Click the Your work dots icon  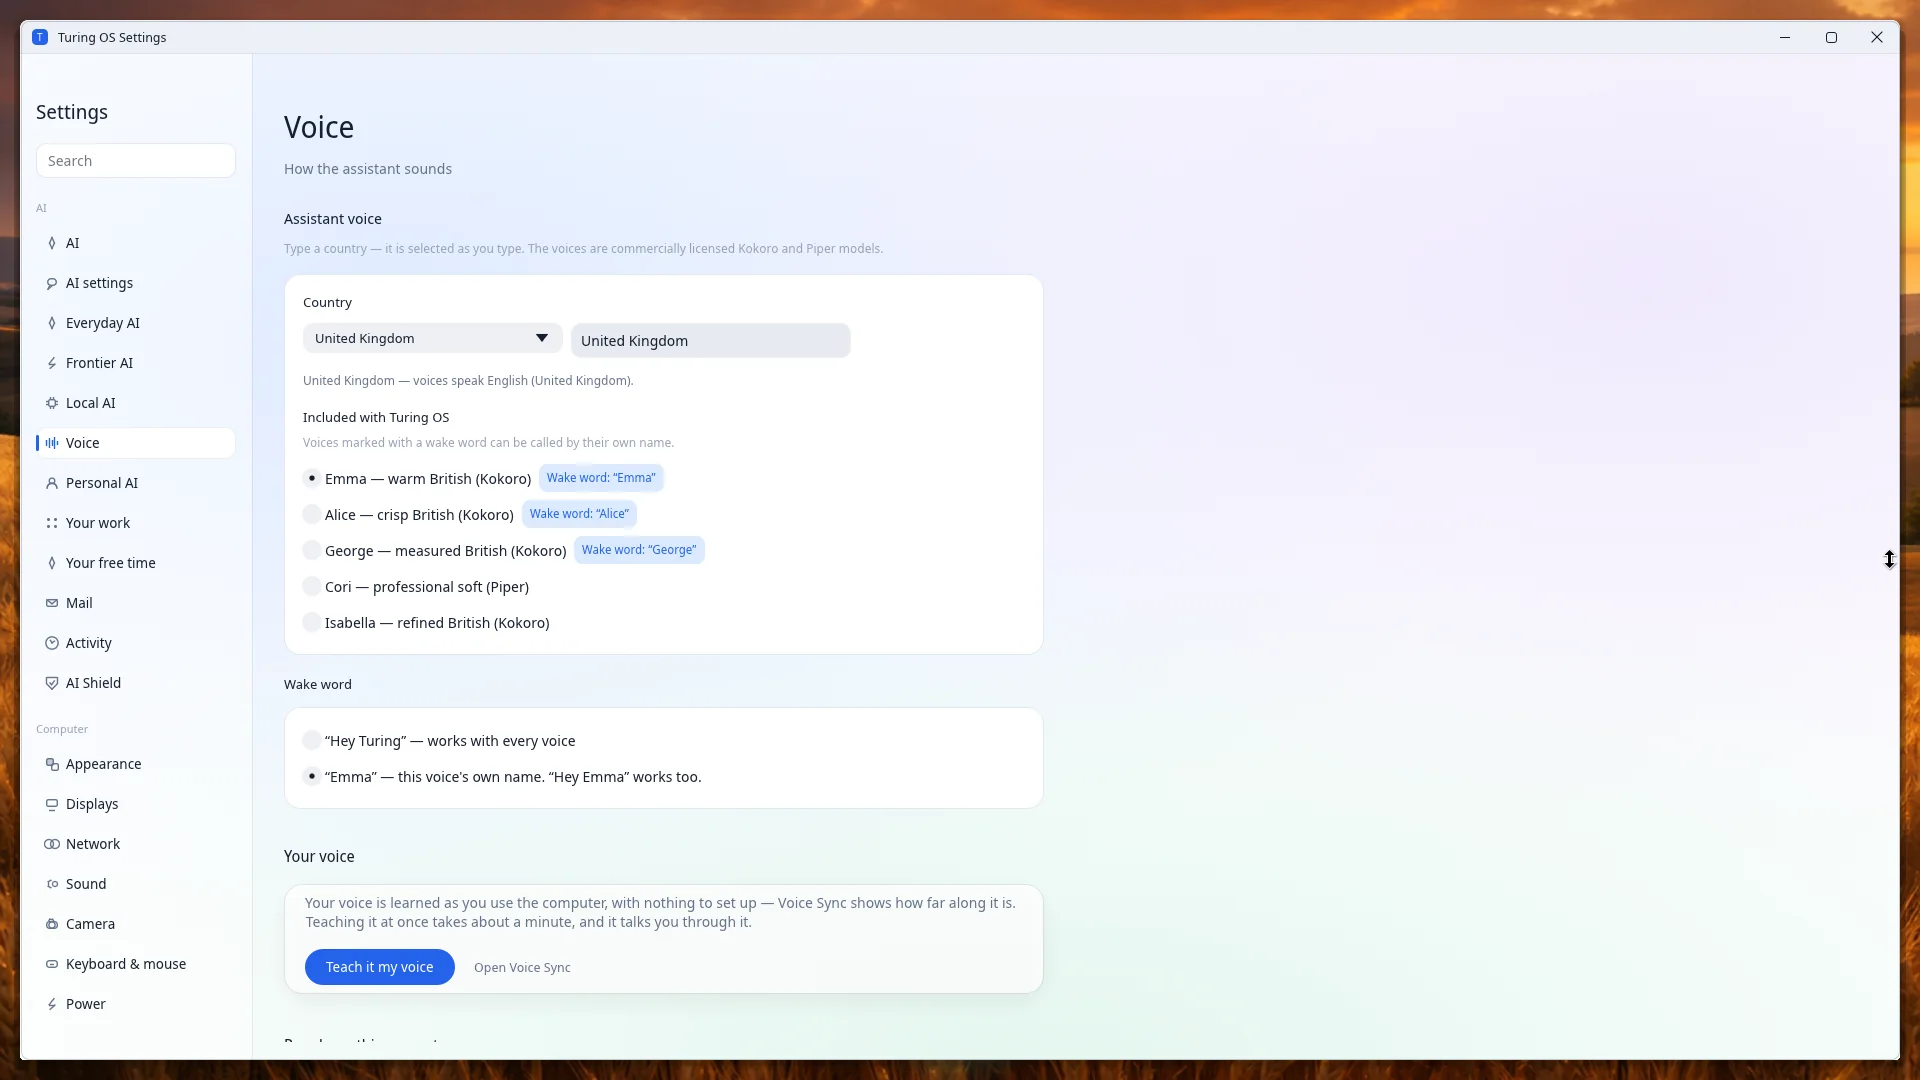pos(52,523)
